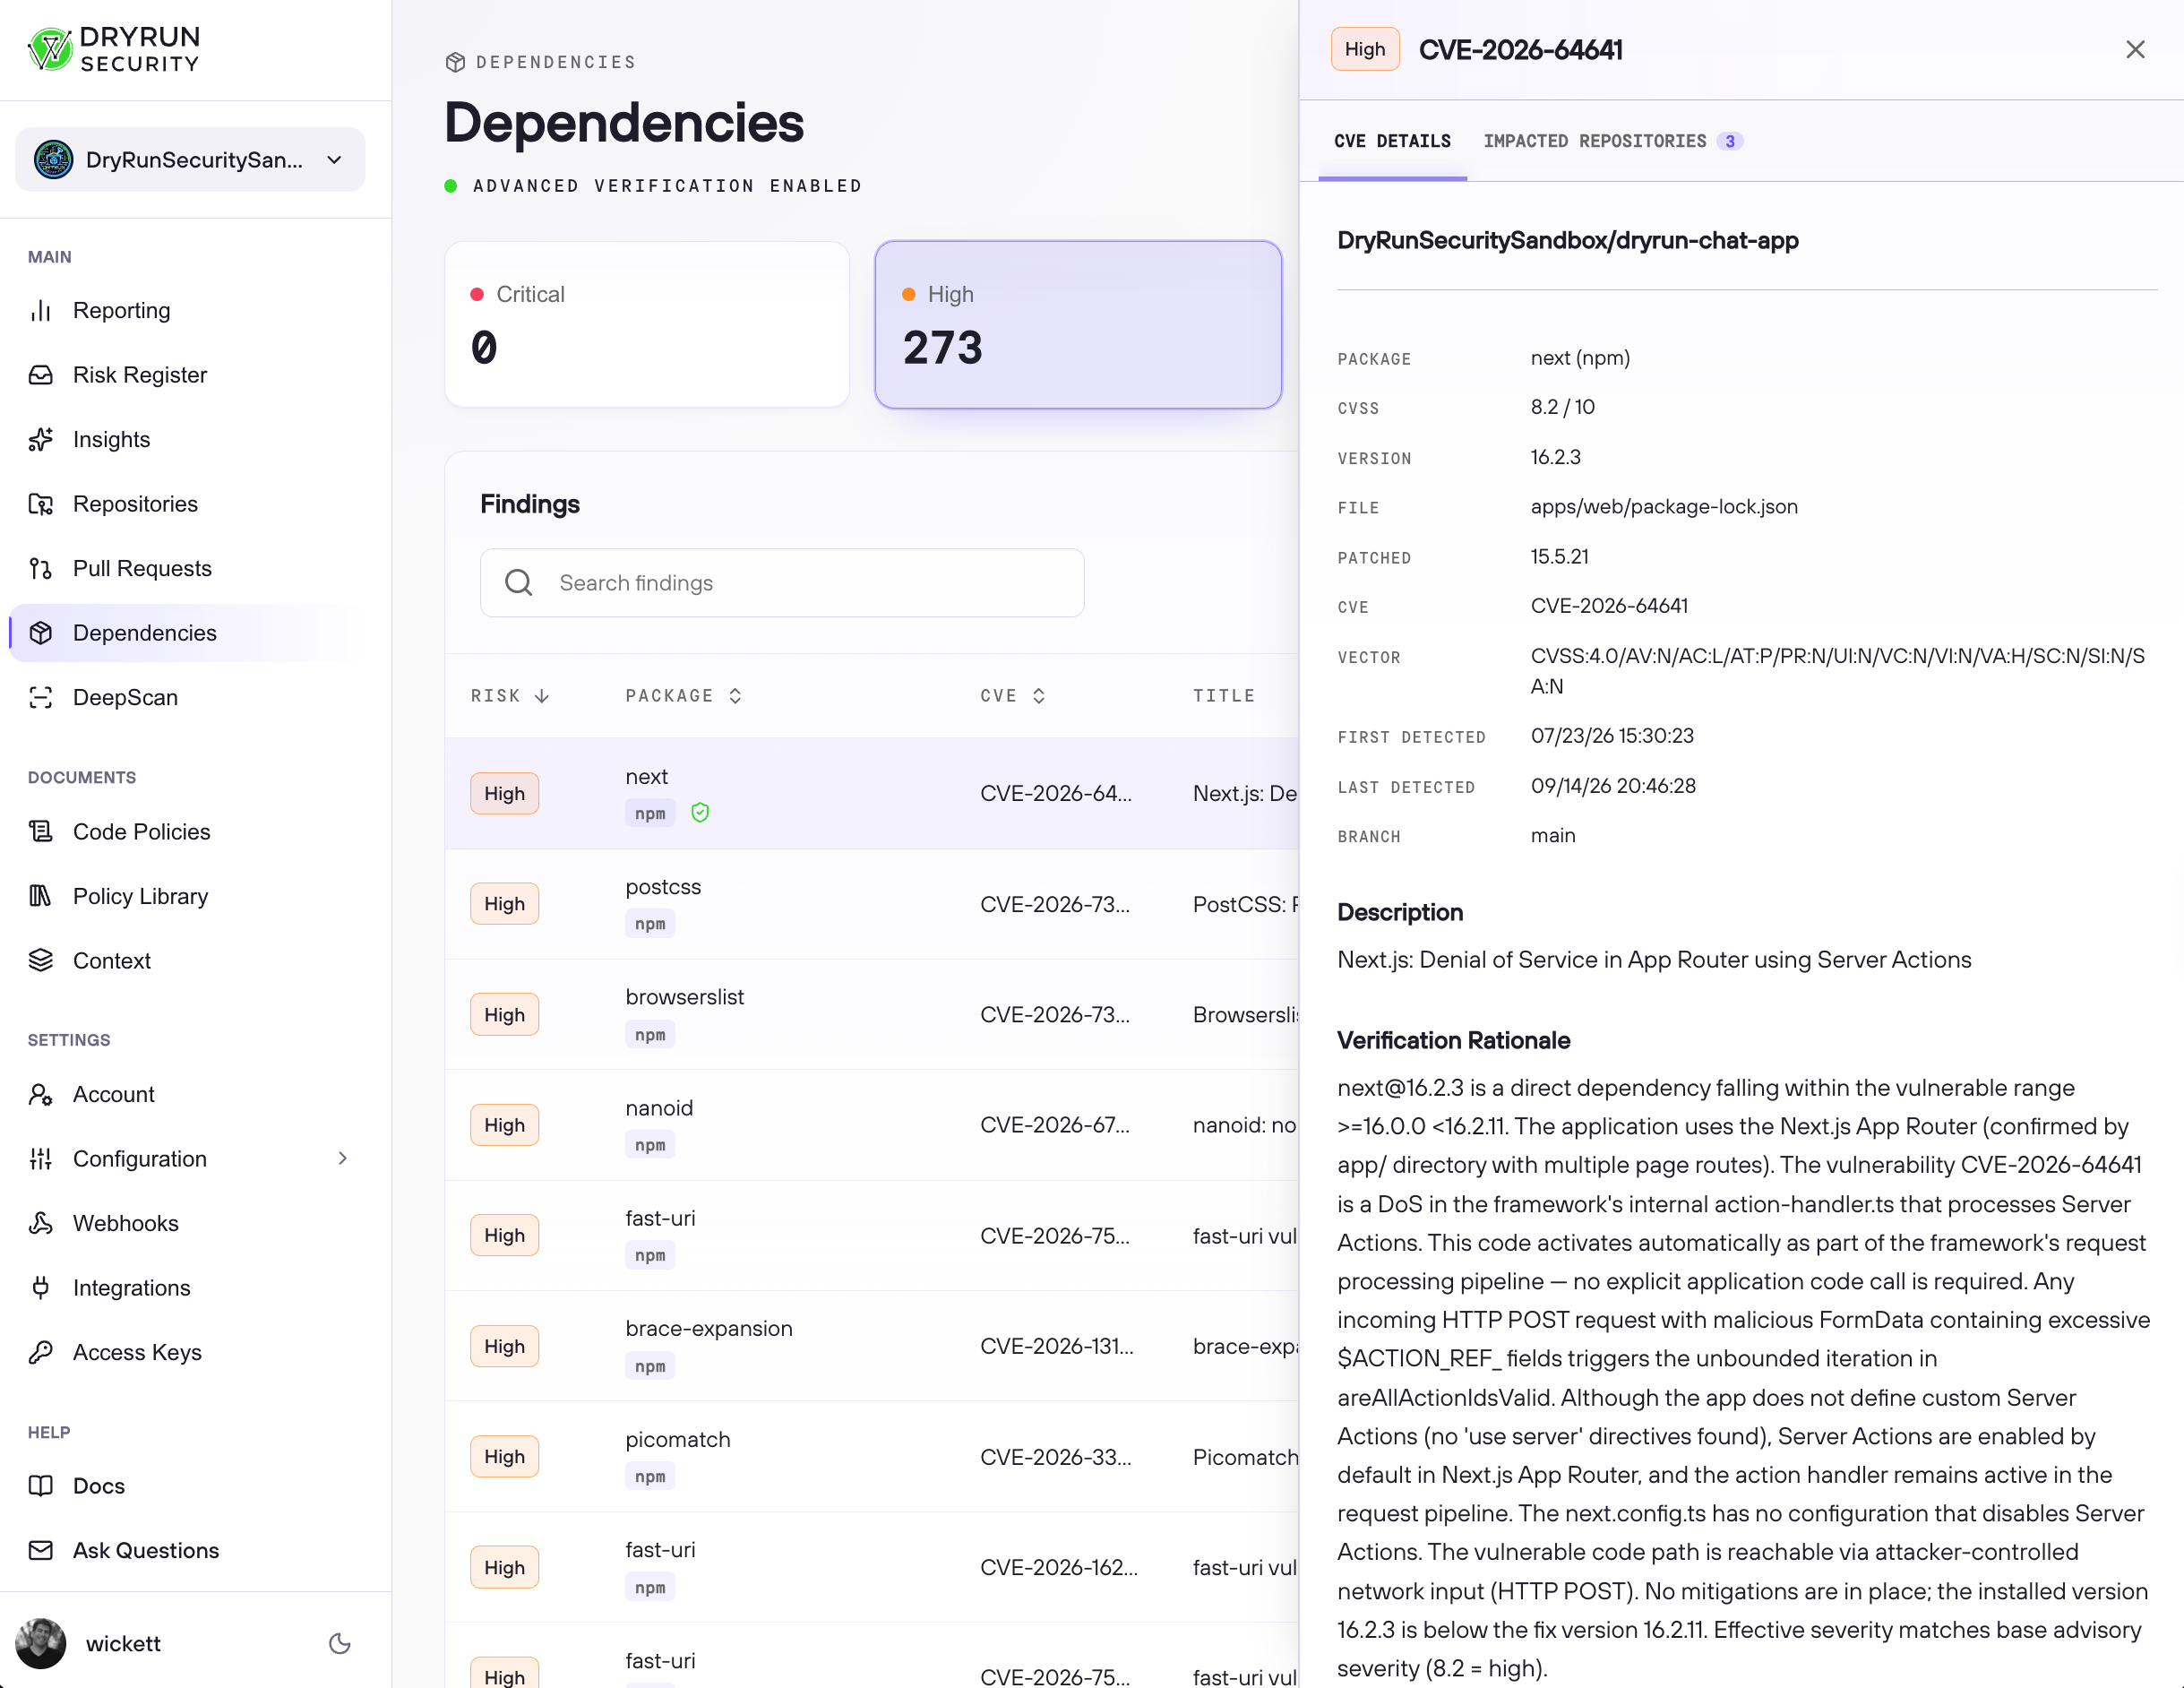Open the brace-expansion finding row
The image size is (2184, 1688).
click(872, 1346)
